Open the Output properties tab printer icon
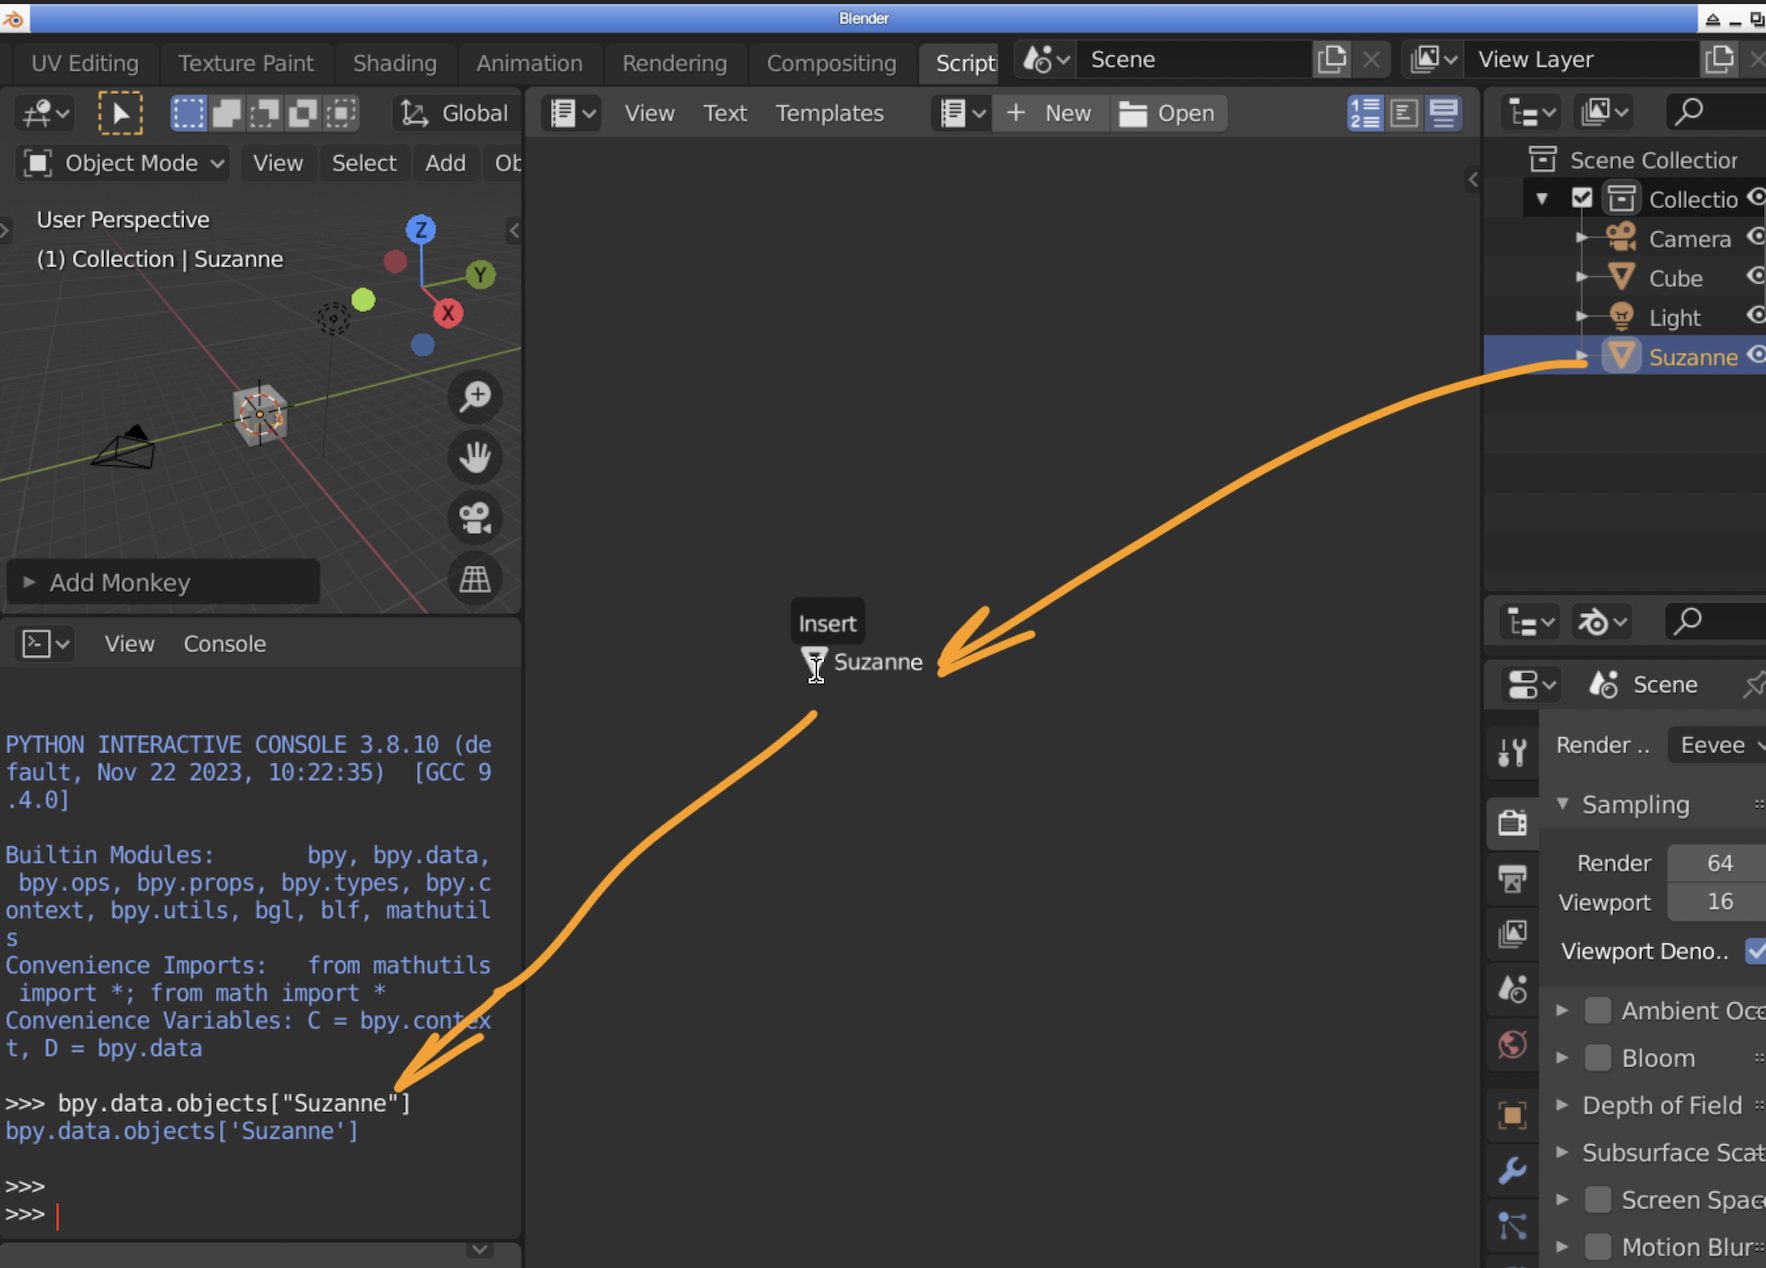 pyautogui.click(x=1512, y=879)
